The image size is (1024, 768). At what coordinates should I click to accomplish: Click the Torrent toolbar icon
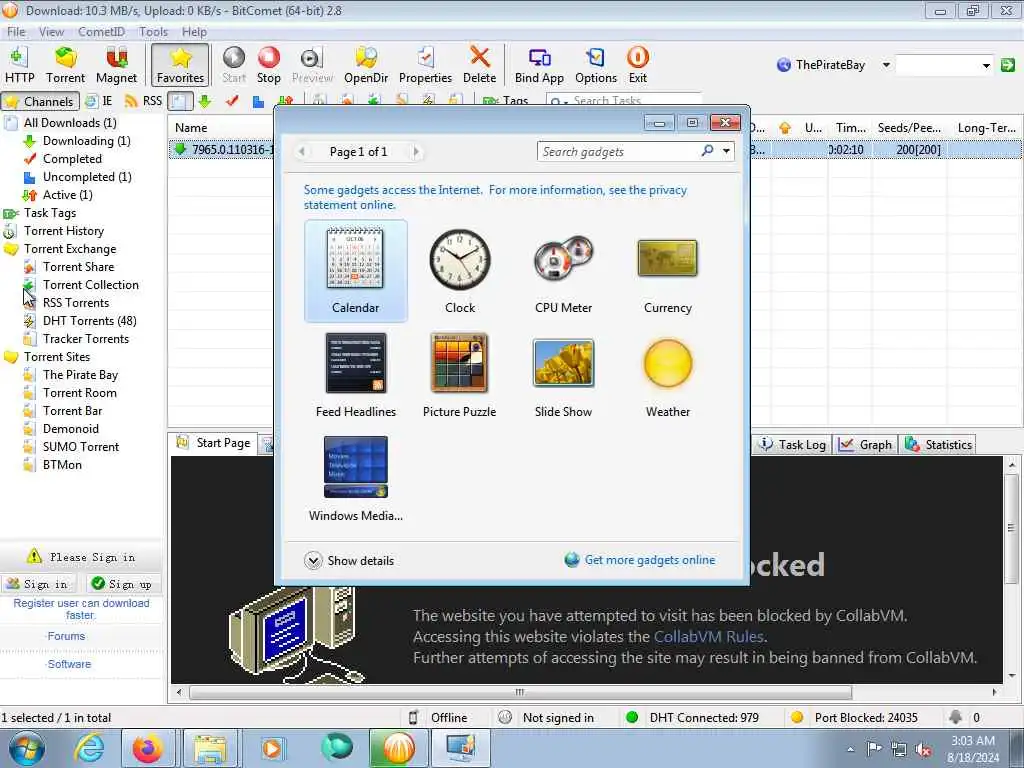pos(65,65)
